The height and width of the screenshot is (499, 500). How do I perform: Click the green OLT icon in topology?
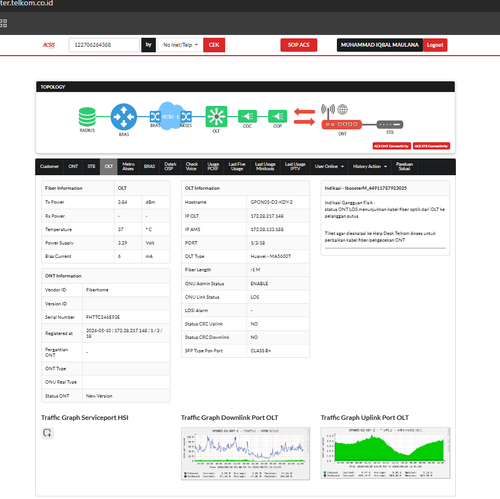[216, 116]
